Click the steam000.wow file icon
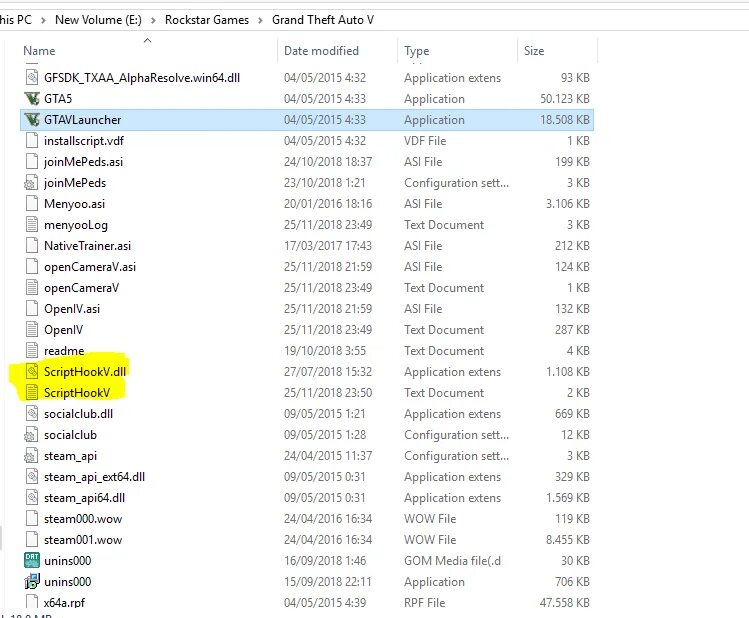Image resolution: width=749 pixels, height=618 pixels. (x=32, y=519)
